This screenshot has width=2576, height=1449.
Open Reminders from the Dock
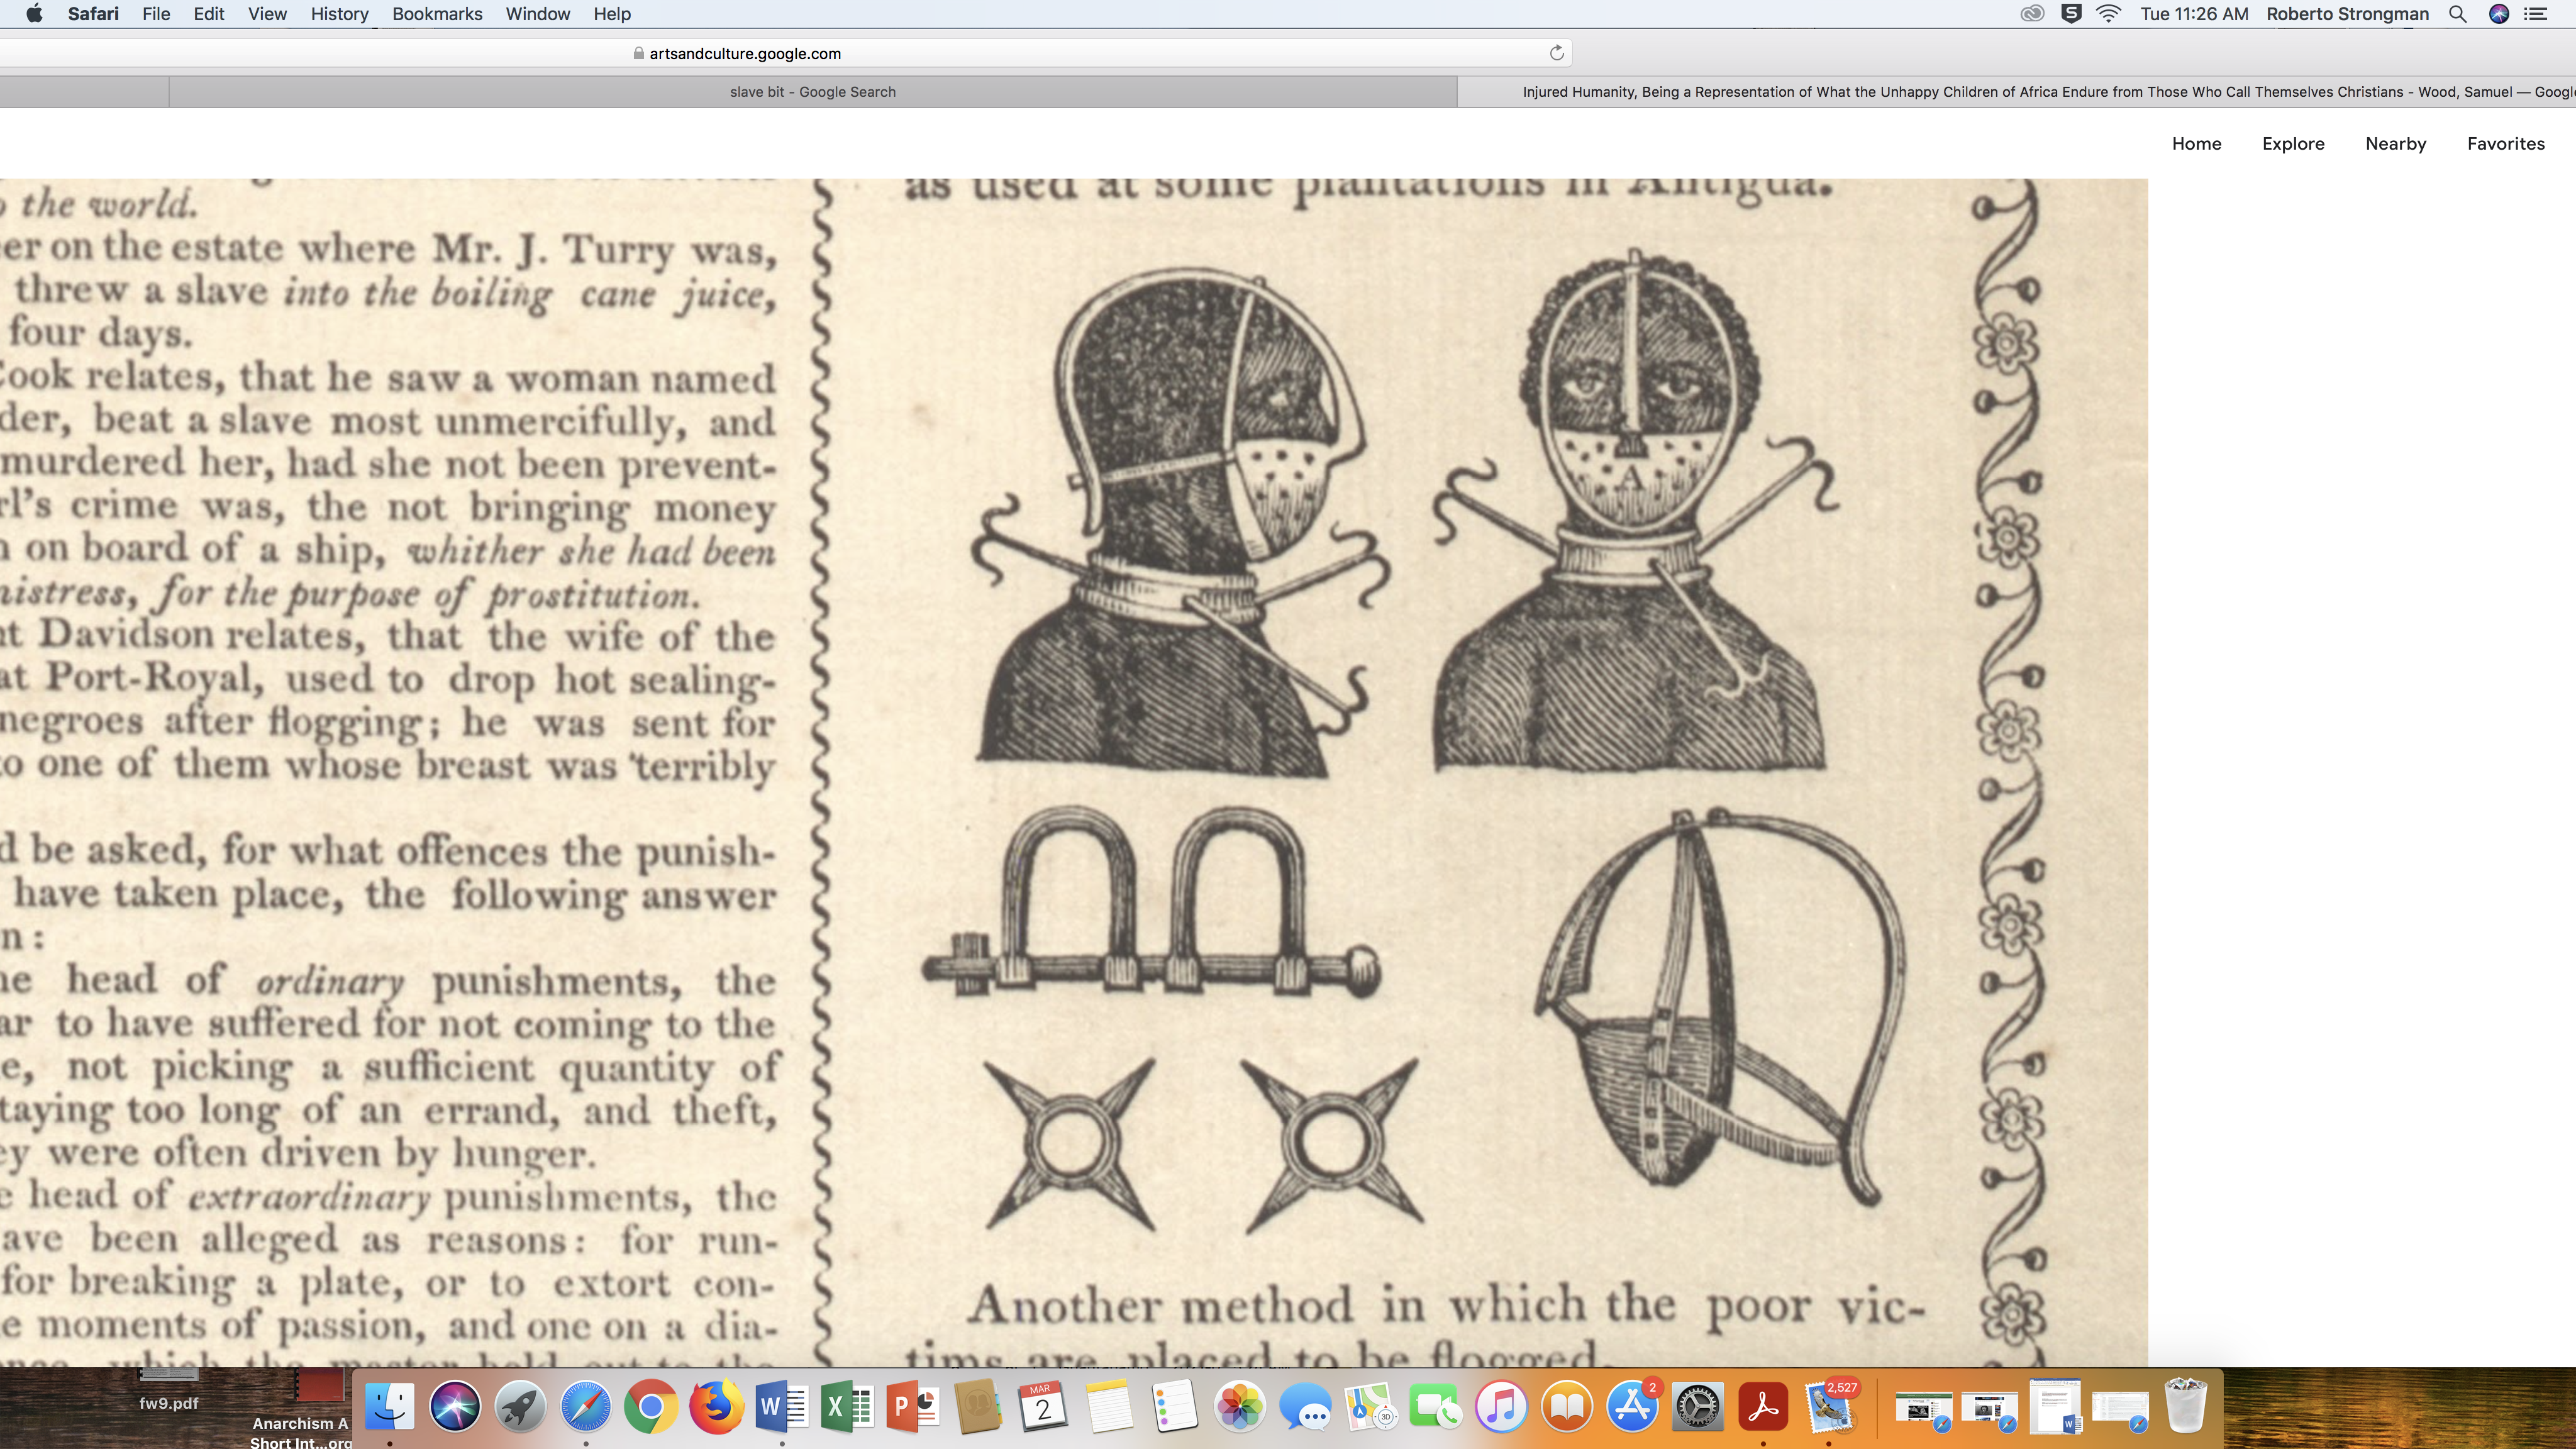[x=1174, y=1406]
